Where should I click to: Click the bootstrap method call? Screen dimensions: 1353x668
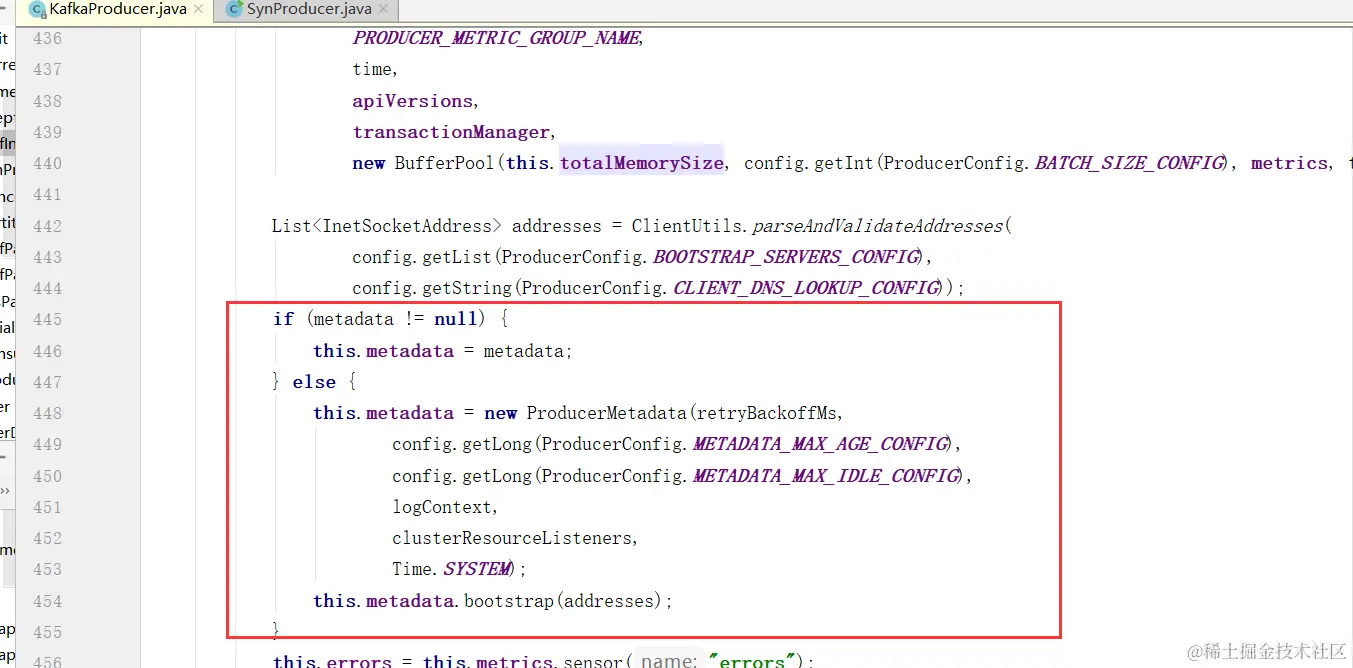[508, 601]
